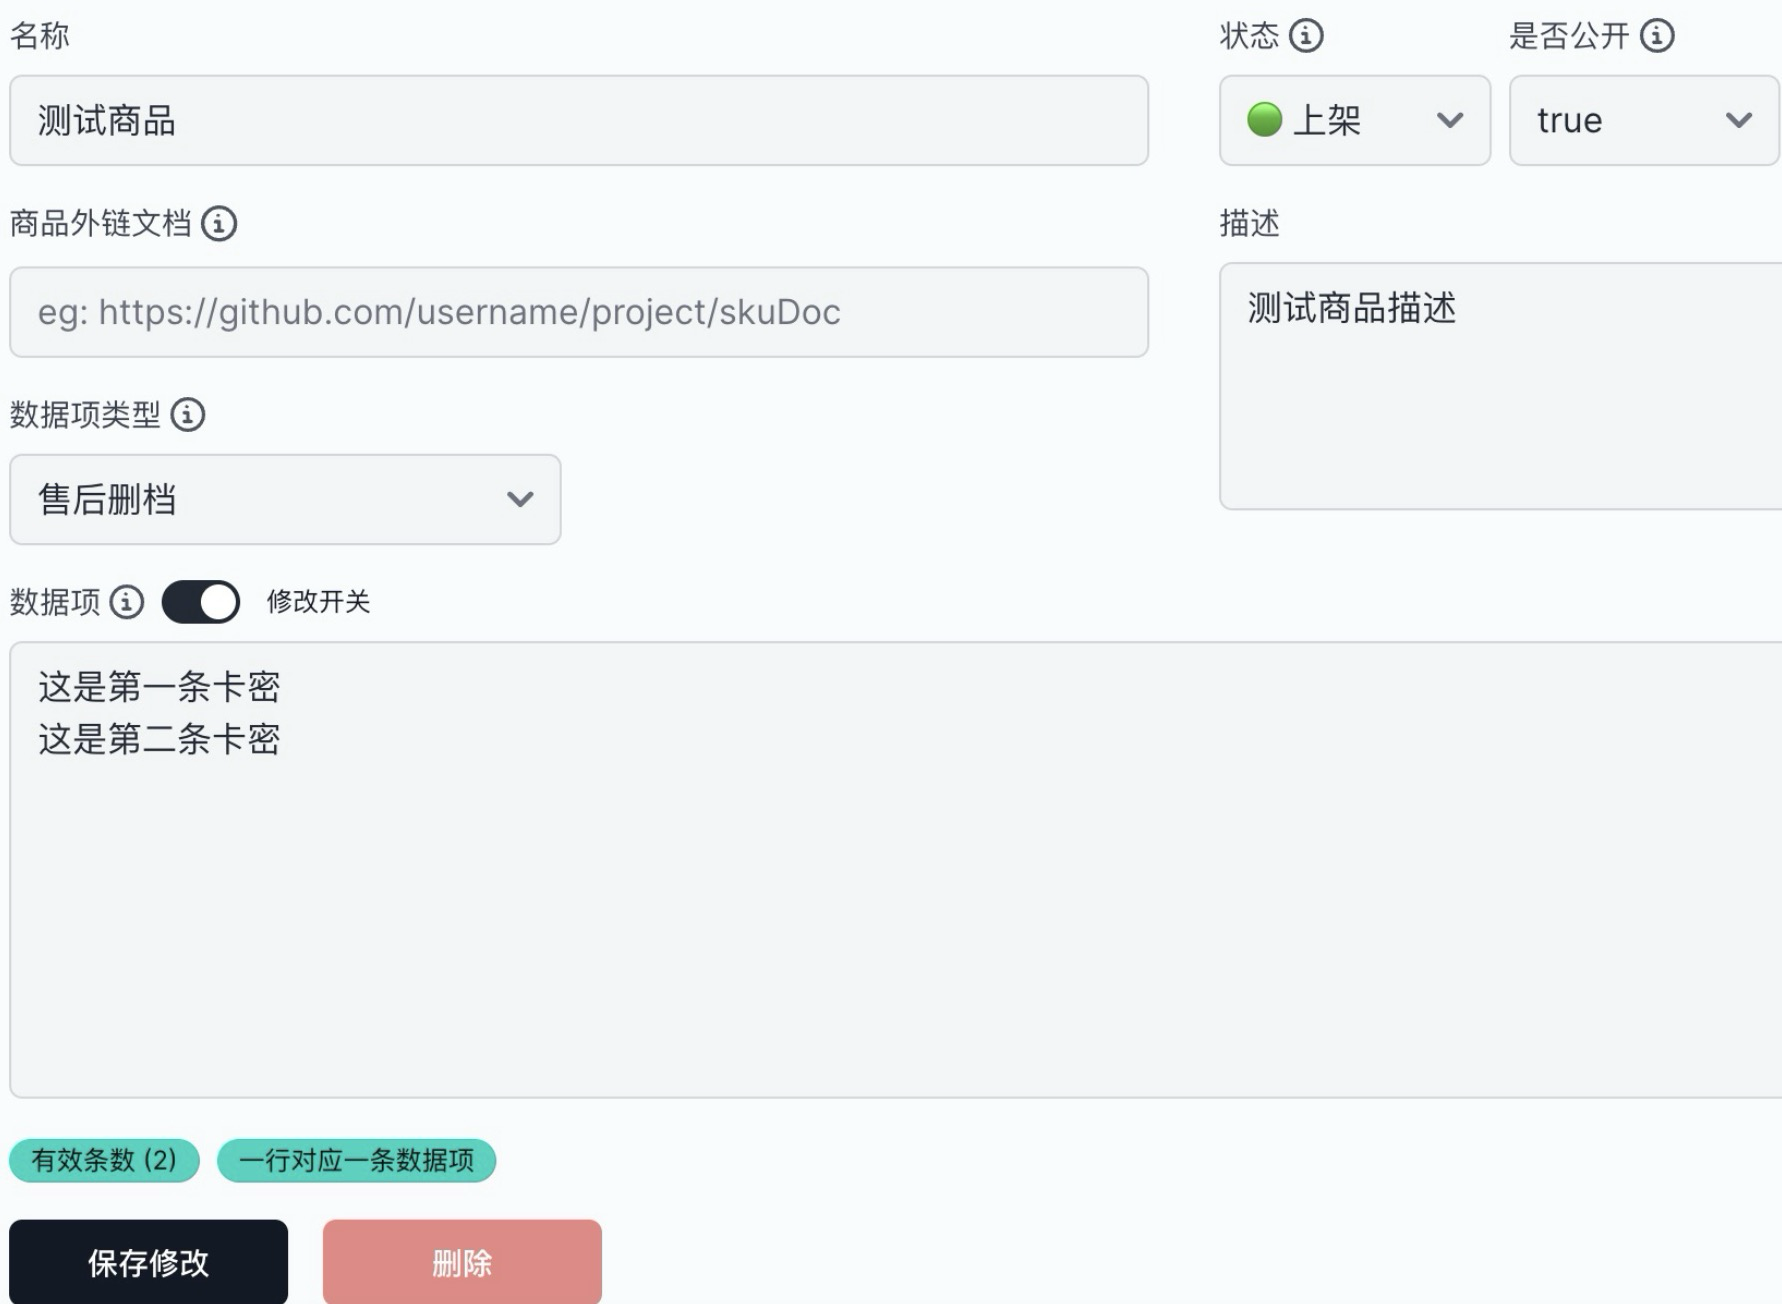Click the info icon next to 数据项 label
Viewport: 1782px width, 1304px height.
[x=127, y=602]
